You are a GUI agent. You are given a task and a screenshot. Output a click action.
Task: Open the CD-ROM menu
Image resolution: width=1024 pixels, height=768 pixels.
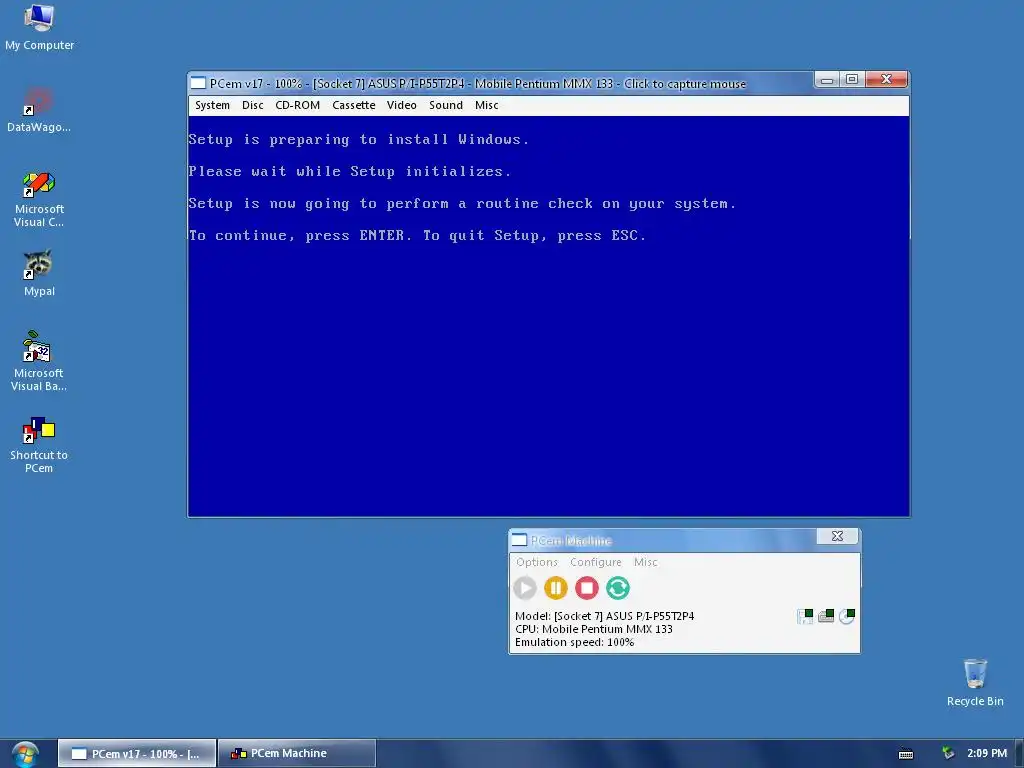297,105
